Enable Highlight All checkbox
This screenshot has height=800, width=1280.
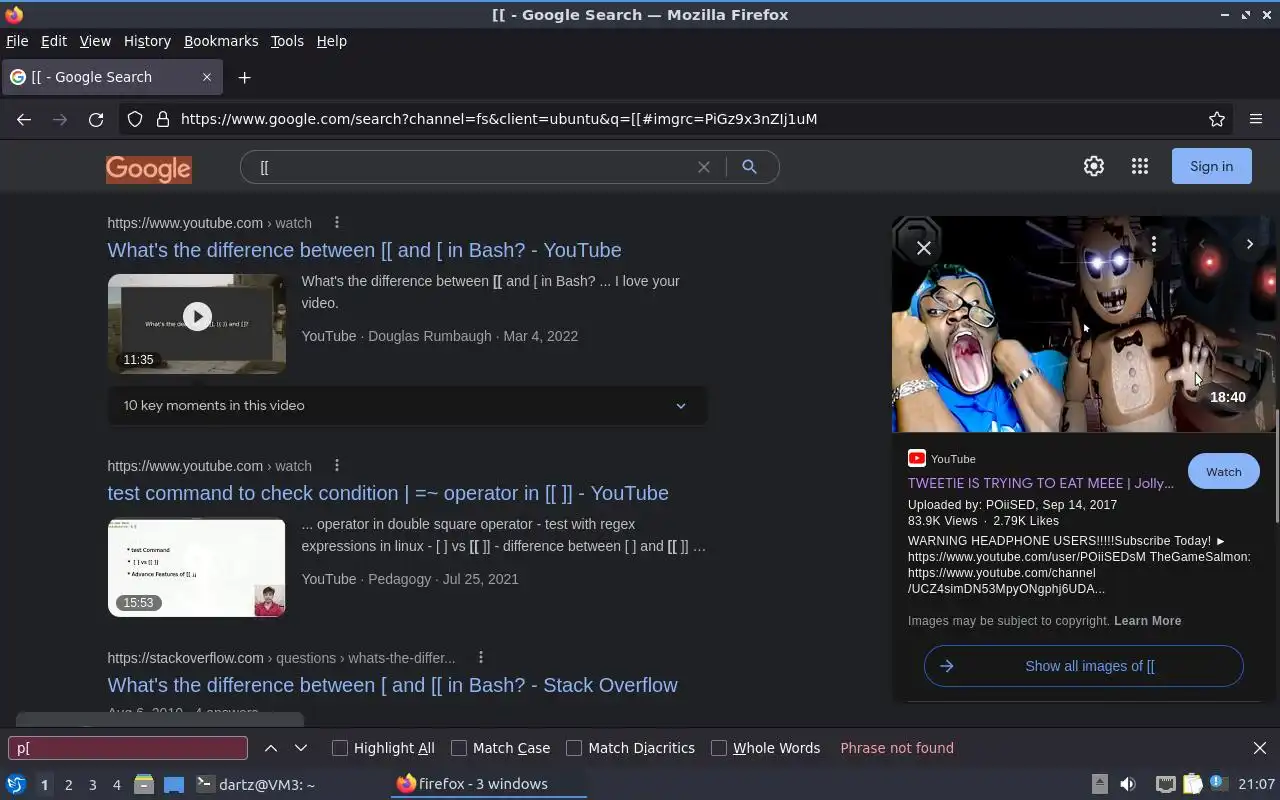coord(340,748)
